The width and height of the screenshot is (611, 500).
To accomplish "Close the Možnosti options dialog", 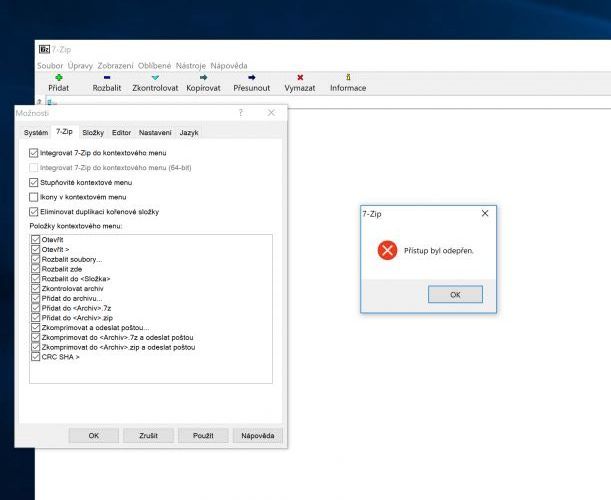I will [x=271, y=113].
